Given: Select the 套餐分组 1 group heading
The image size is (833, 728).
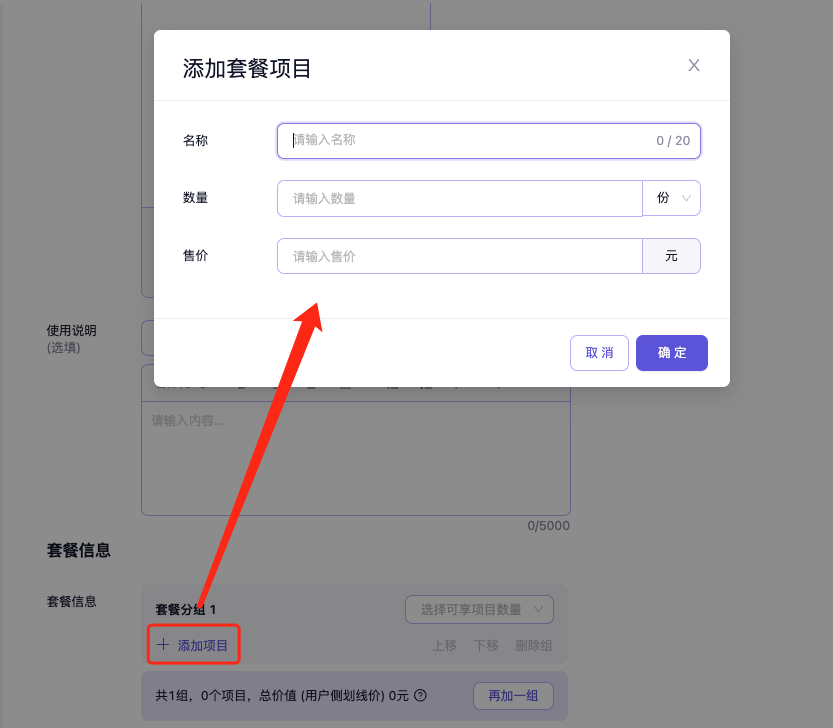Looking at the screenshot, I should [186, 609].
